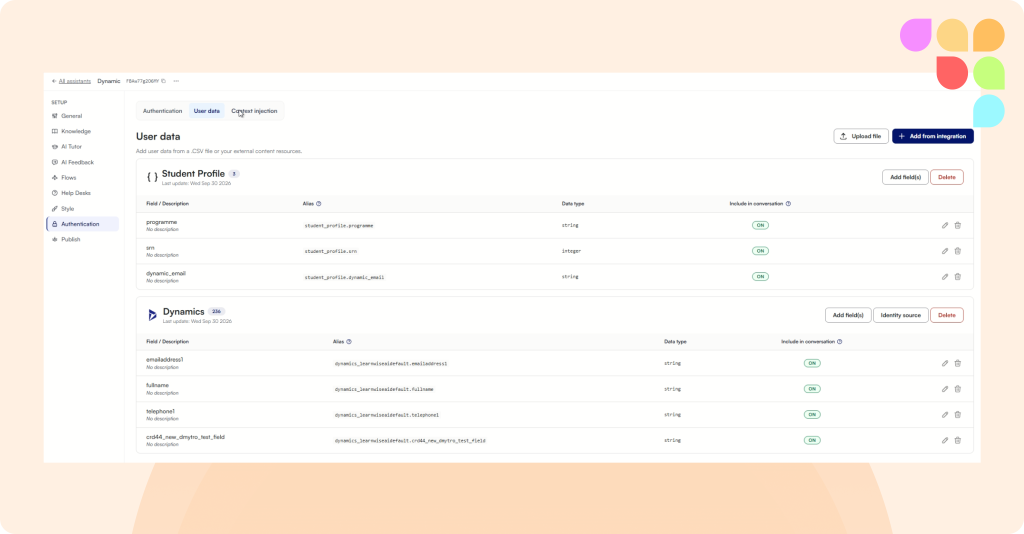Edit the srn field
The height and width of the screenshot is (534, 1024).
[x=945, y=251]
